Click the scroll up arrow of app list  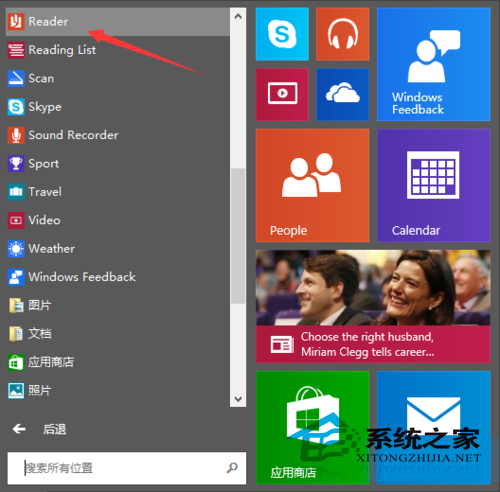click(x=238, y=16)
